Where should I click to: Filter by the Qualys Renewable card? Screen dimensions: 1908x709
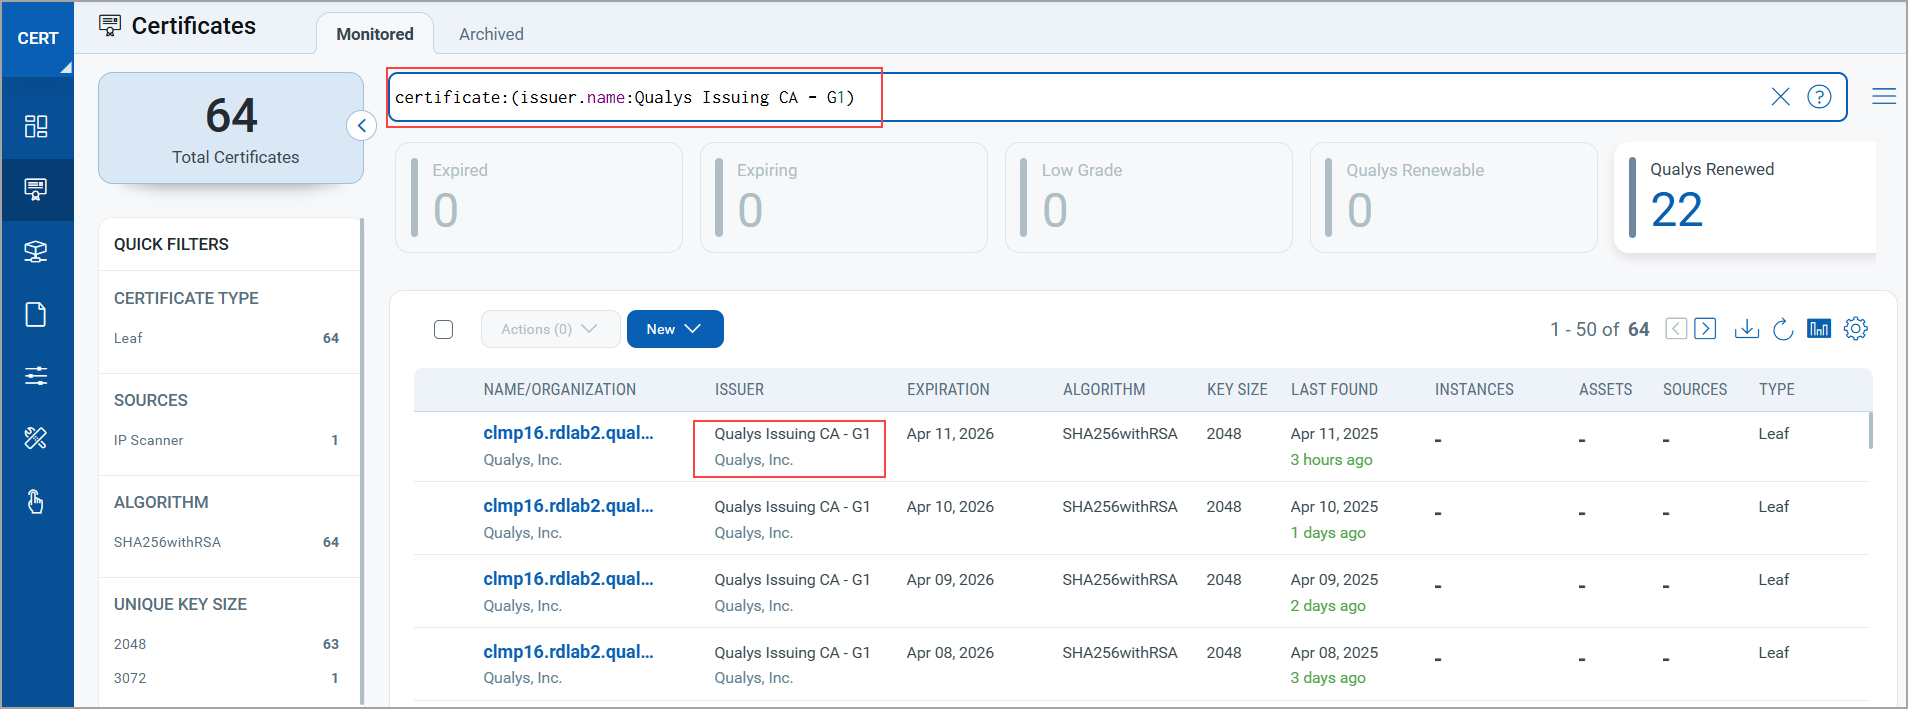tap(1454, 197)
